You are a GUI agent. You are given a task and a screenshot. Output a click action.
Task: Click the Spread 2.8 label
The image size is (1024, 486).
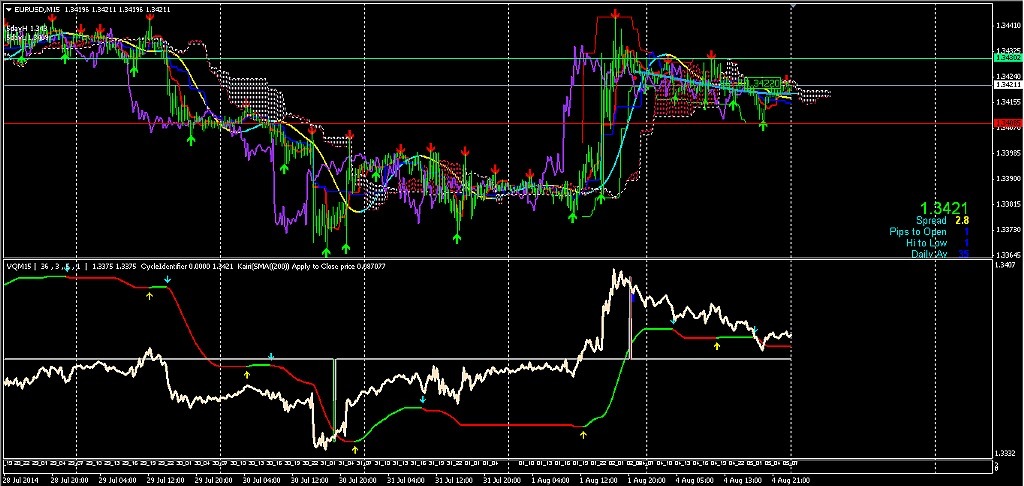coord(941,221)
